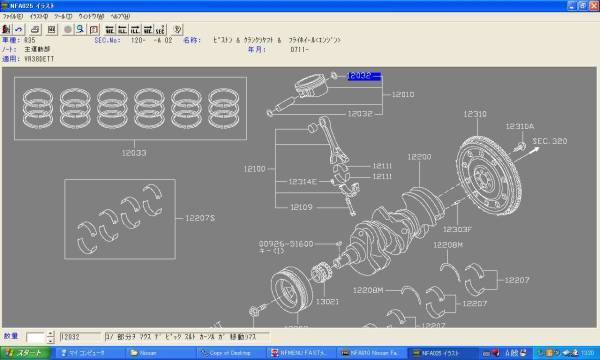The width and height of the screenshot is (600, 360).
Task: Click the magnifying glass search icon
Action: click(x=80, y=29)
